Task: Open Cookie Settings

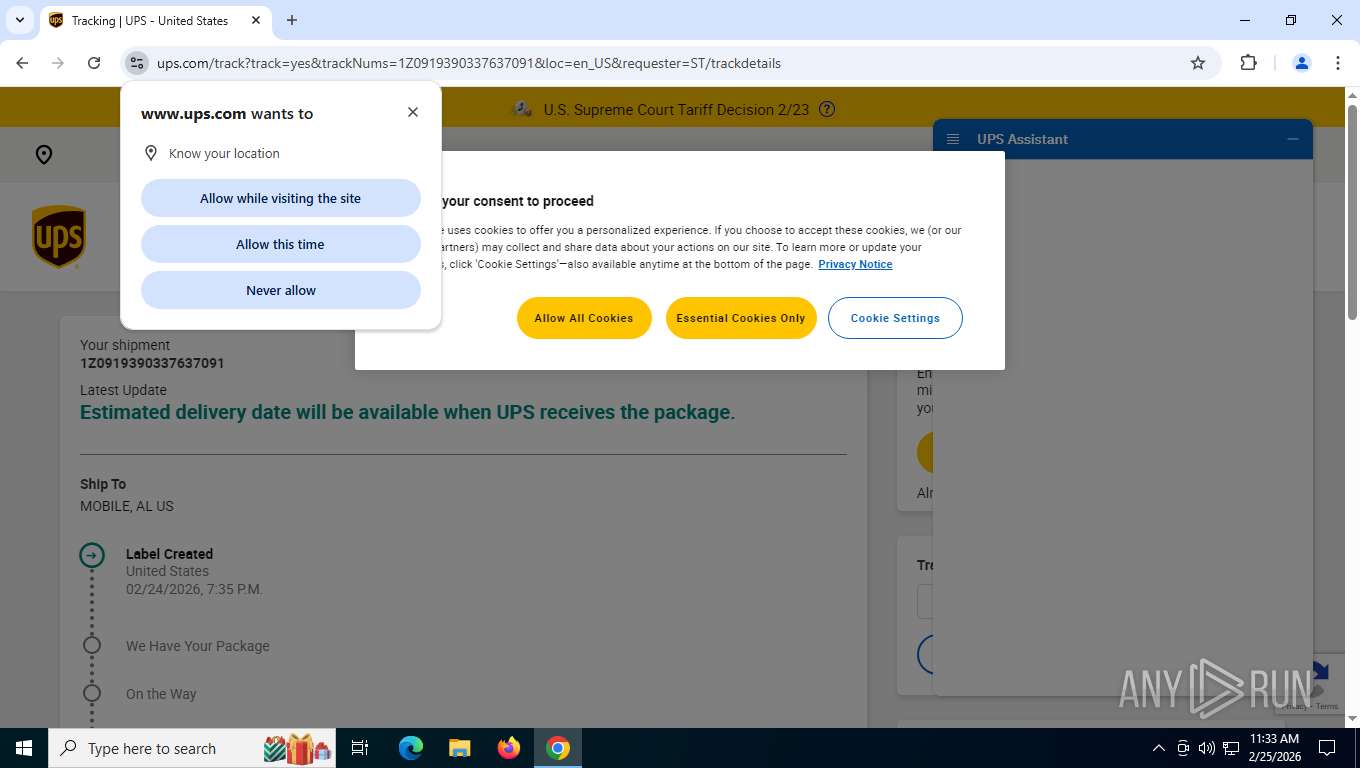Action: [x=895, y=318]
